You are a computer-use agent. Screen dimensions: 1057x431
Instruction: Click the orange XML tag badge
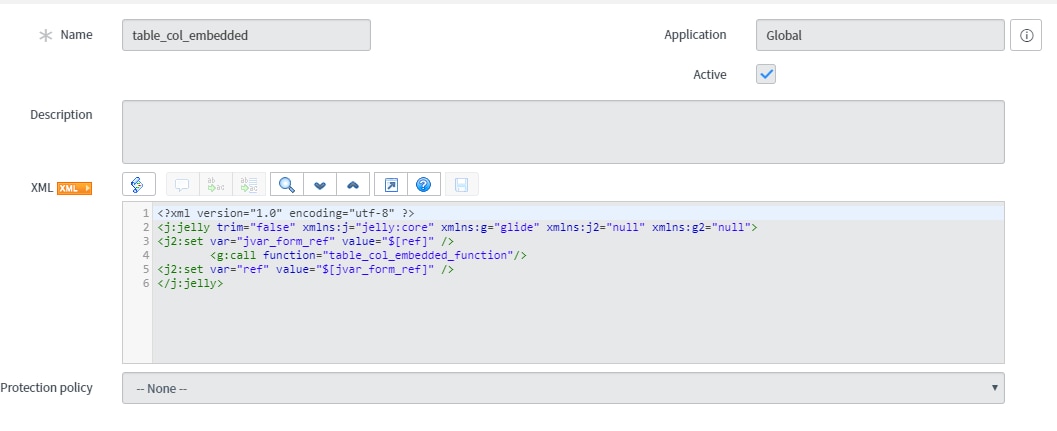tap(74, 188)
